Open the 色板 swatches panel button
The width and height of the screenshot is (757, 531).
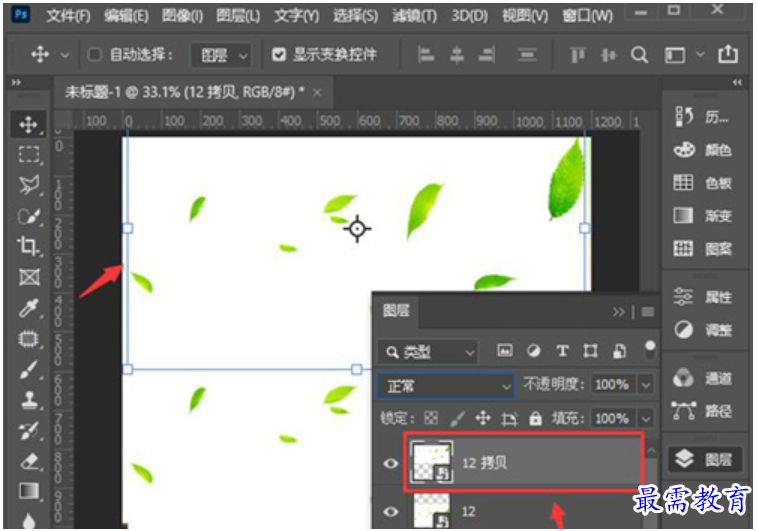(x=703, y=183)
